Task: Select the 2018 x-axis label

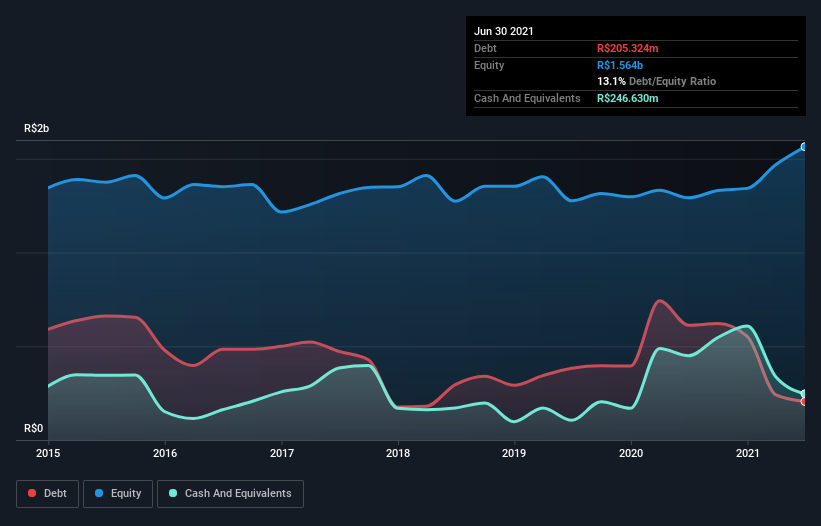Action: click(398, 453)
